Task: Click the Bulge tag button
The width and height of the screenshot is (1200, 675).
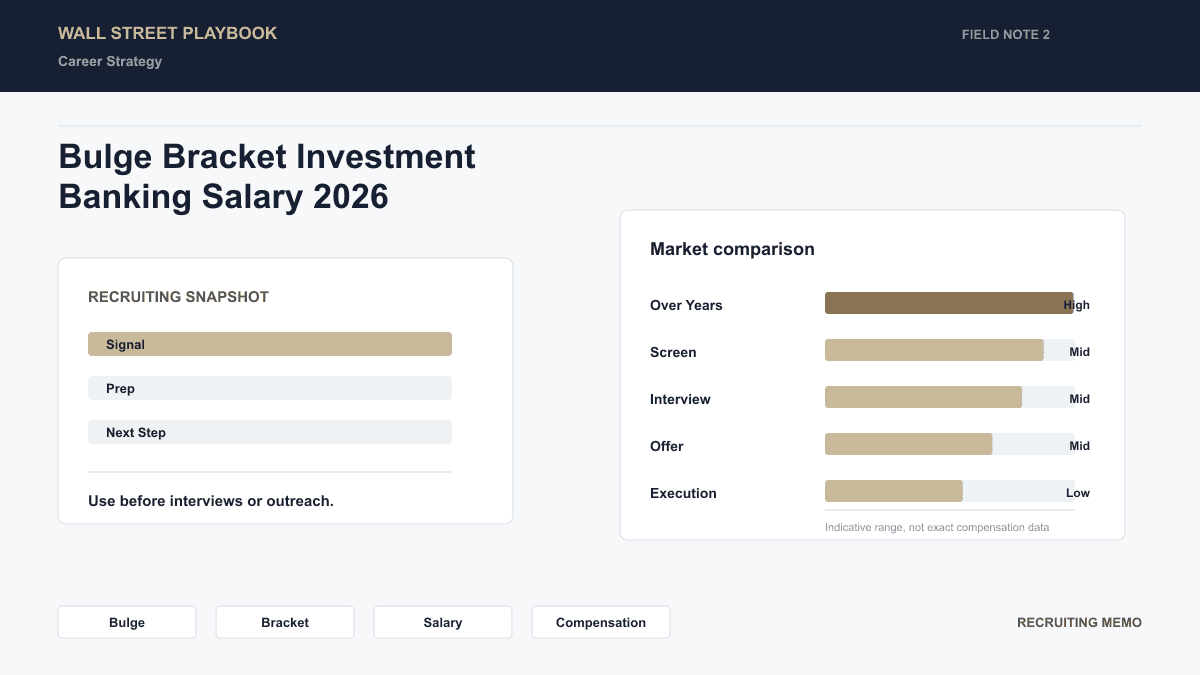Action: coord(127,622)
